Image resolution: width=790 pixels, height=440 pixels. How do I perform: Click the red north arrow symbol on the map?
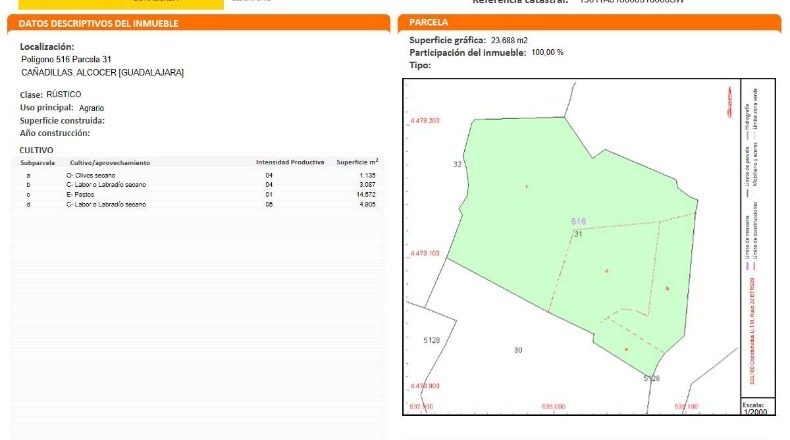[x=729, y=102]
